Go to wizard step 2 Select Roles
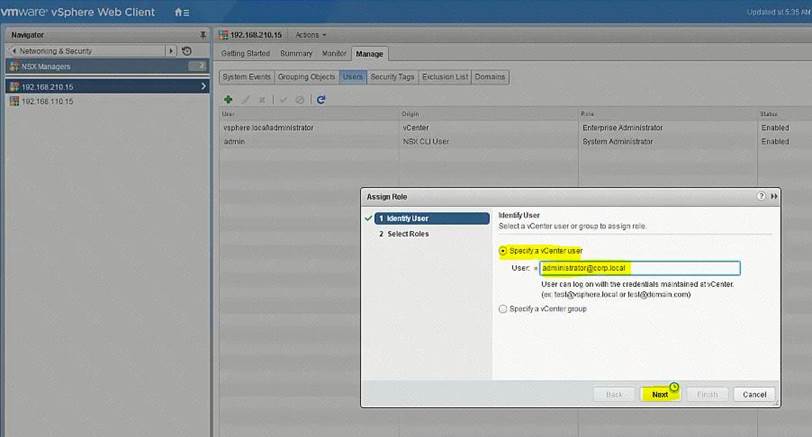Viewport: 812px width, 437px height. pos(408,234)
